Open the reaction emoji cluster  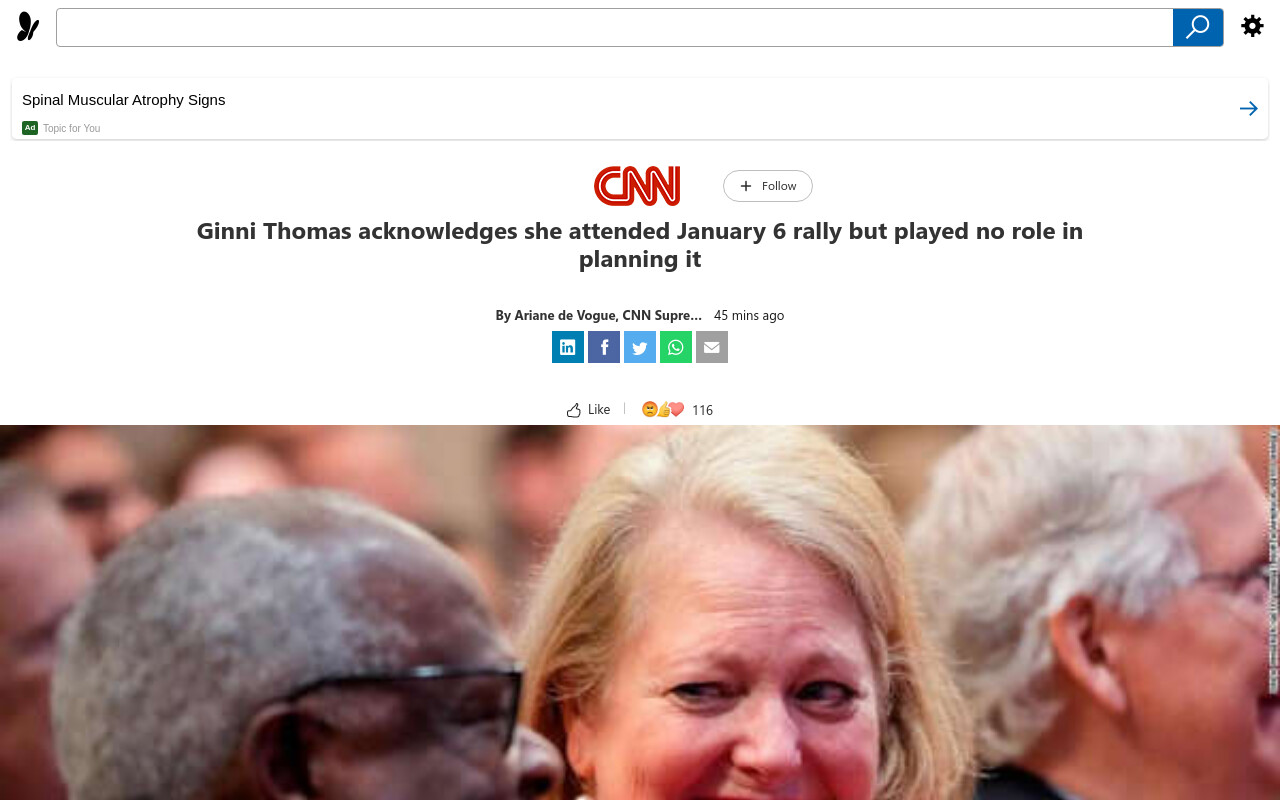click(x=663, y=409)
